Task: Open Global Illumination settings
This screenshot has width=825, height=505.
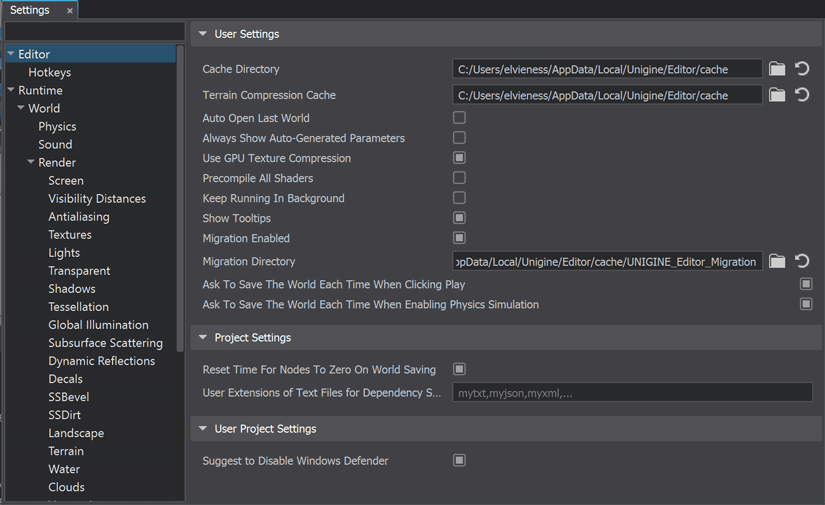Action: pos(98,325)
